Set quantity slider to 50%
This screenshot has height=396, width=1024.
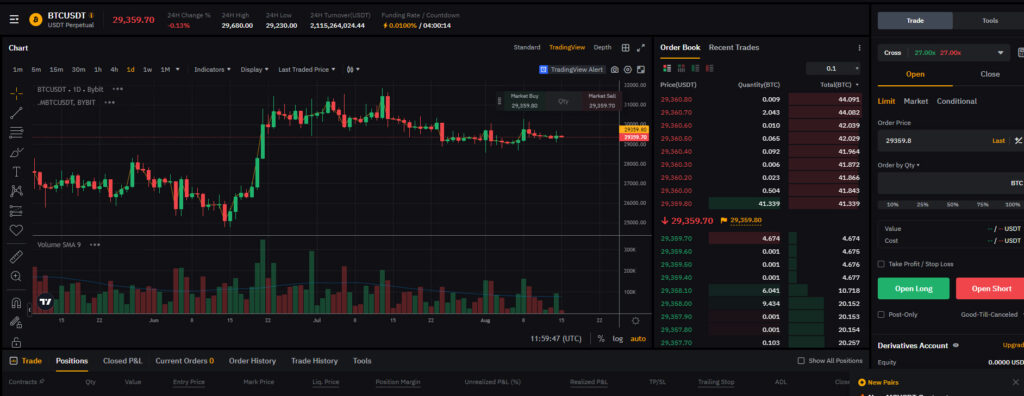coord(952,205)
